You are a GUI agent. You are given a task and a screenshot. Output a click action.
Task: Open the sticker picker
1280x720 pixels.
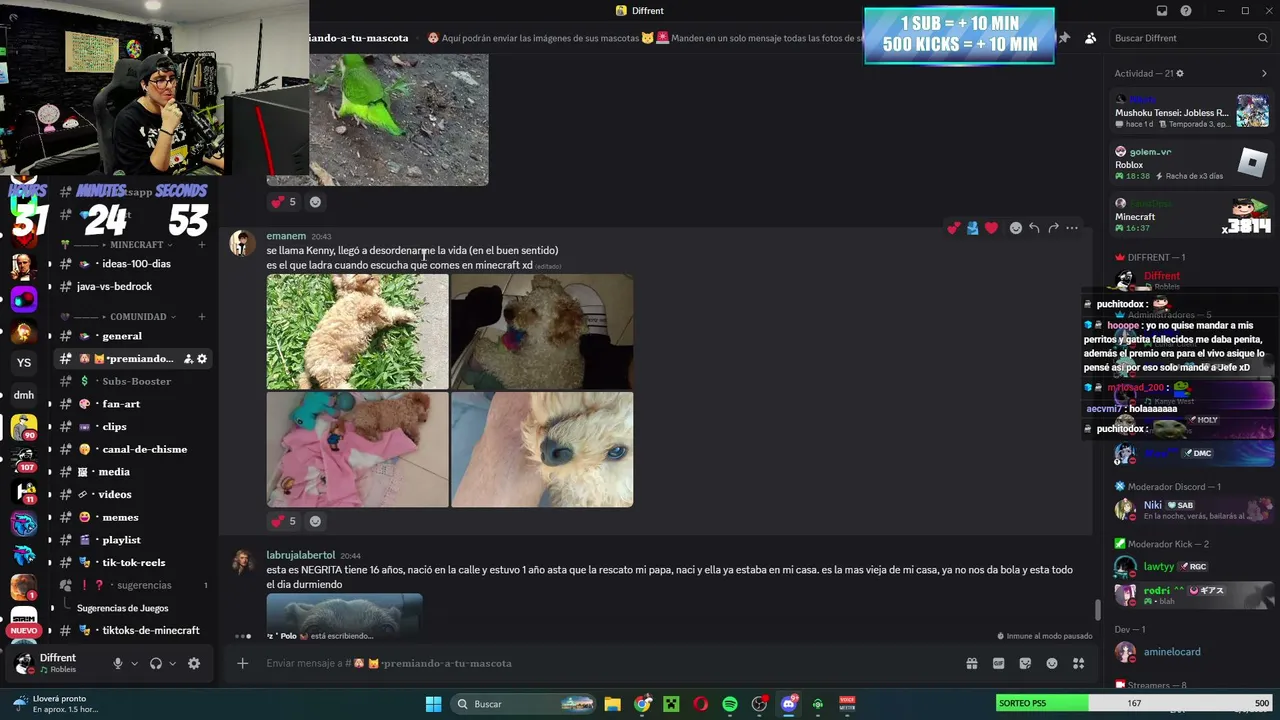click(1025, 663)
